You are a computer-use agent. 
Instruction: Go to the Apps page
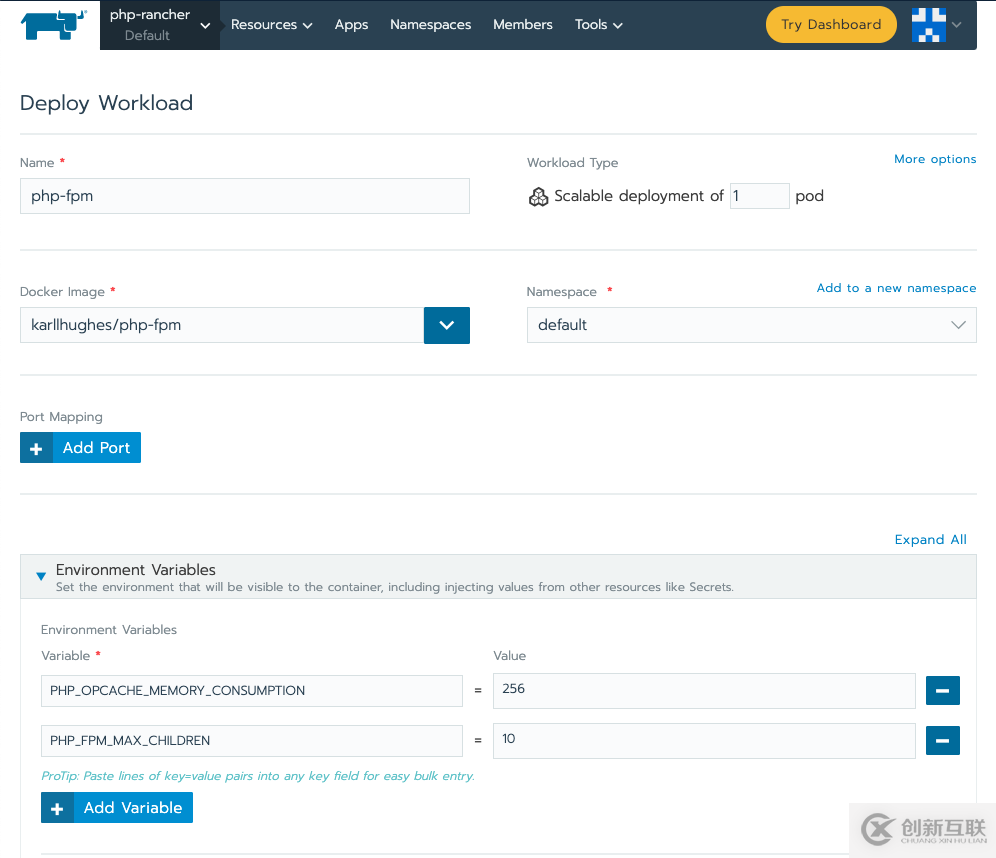point(351,25)
